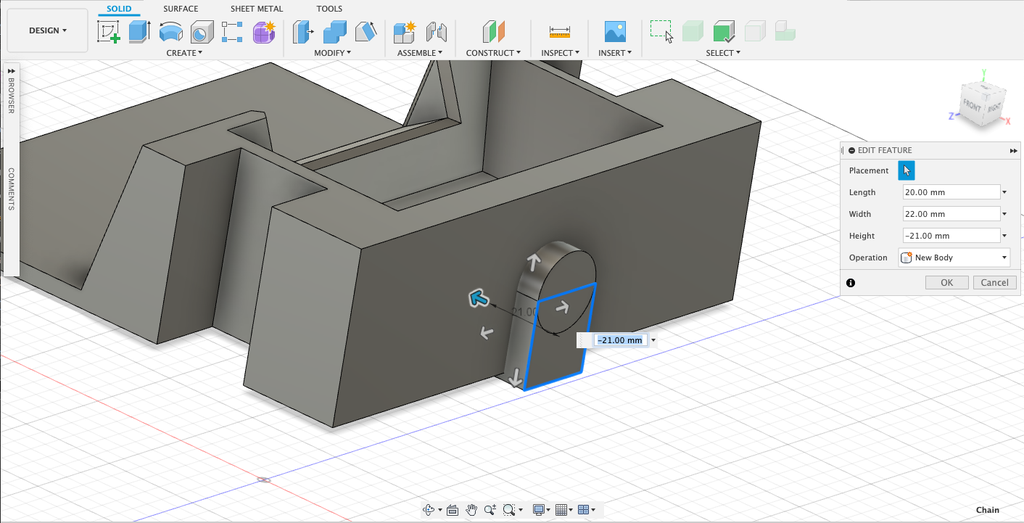Activate the Pan hand tool

(471, 510)
